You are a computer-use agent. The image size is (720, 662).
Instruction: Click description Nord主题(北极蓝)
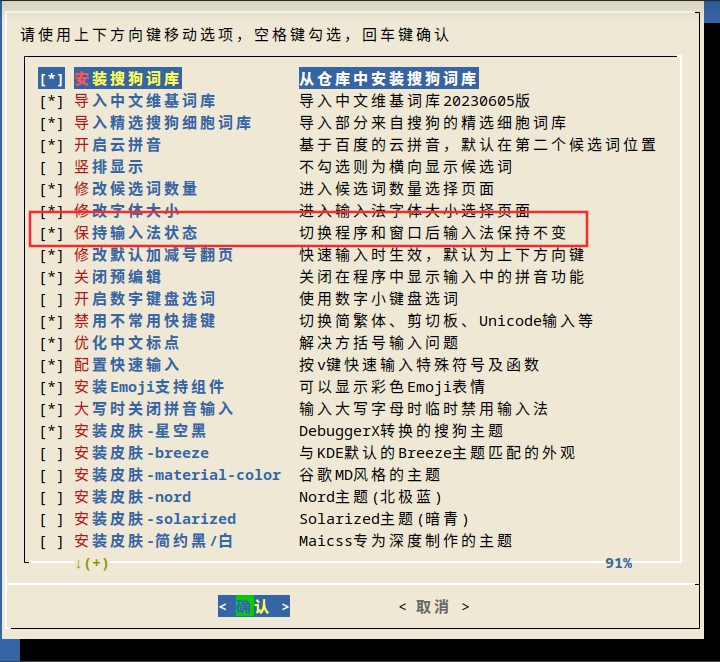click(371, 498)
